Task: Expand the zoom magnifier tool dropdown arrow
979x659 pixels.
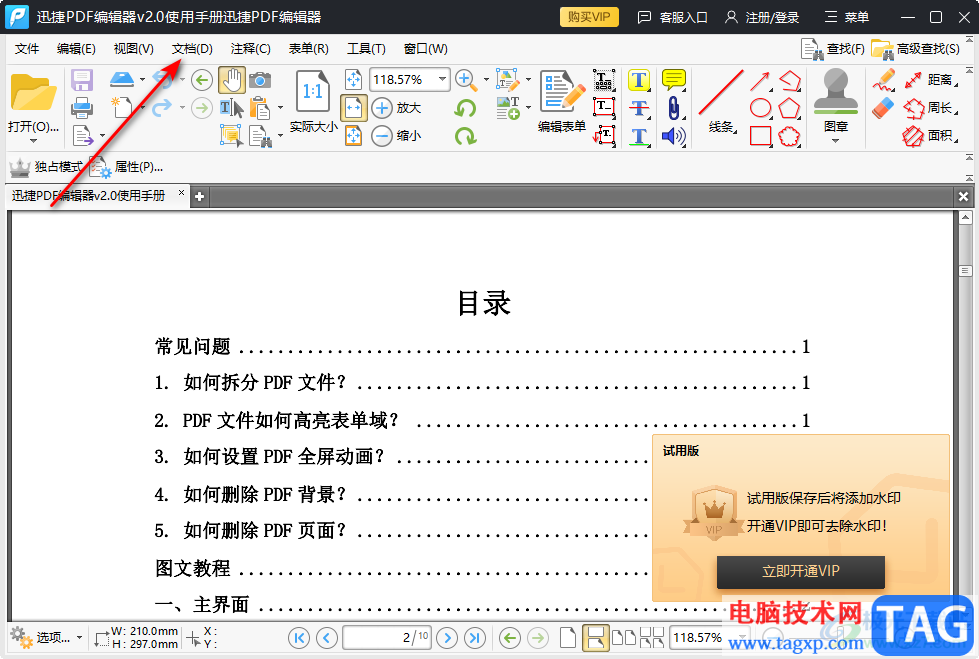Action: 486,80
